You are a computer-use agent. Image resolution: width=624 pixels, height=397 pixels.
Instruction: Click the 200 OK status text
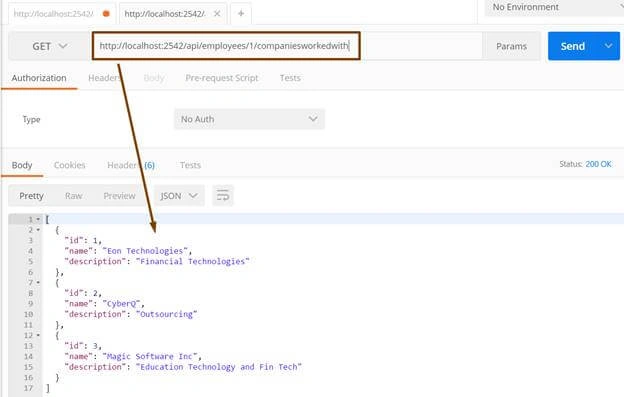tap(599, 164)
